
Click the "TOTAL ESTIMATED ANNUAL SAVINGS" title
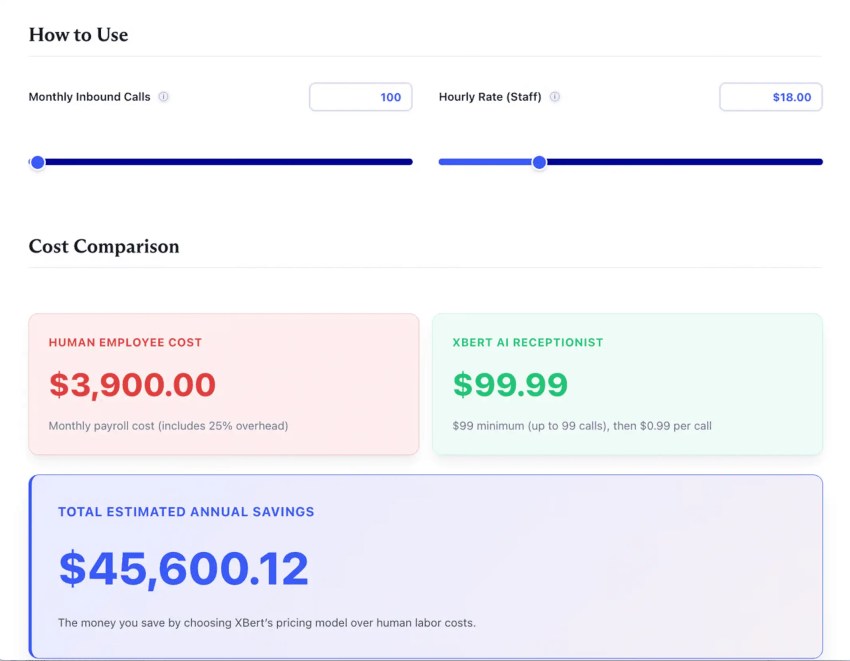(186, 511)
